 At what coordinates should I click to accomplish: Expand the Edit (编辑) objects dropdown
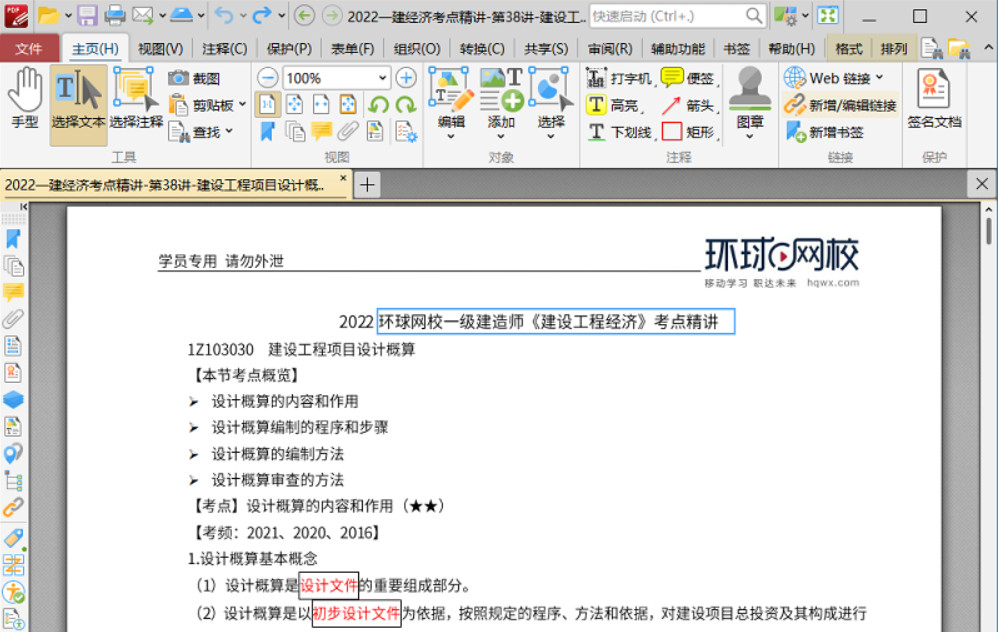[x=451, y=136]
